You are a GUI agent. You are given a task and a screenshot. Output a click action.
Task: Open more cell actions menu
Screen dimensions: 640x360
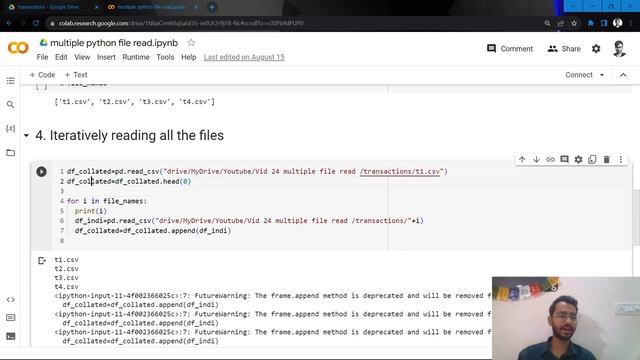(621, 160)
